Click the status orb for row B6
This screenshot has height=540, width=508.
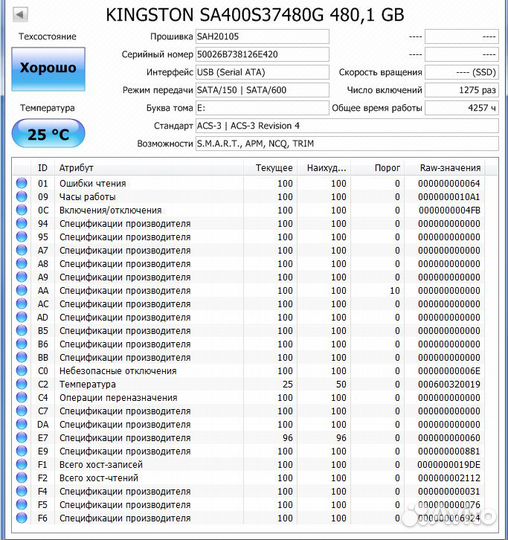pos(22,344)
